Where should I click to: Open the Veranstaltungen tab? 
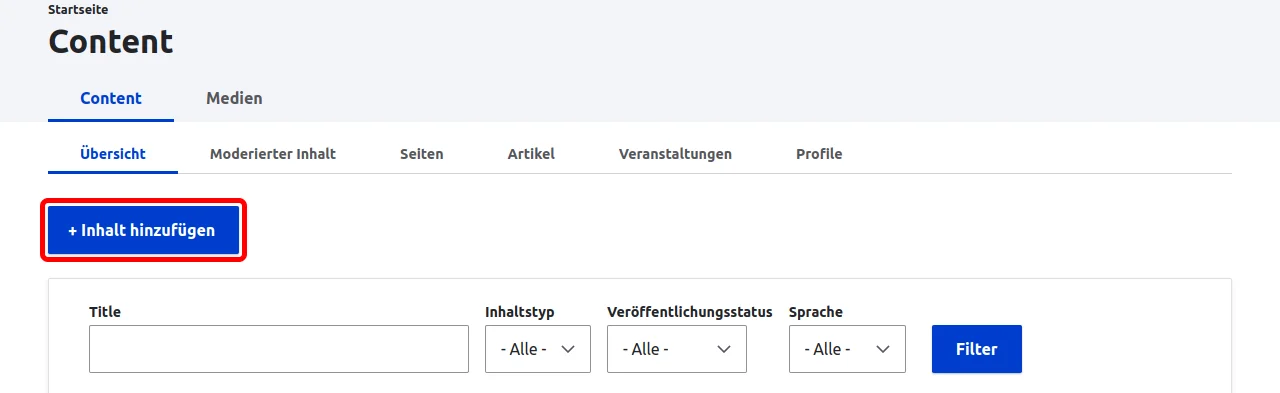pos(675,154)
